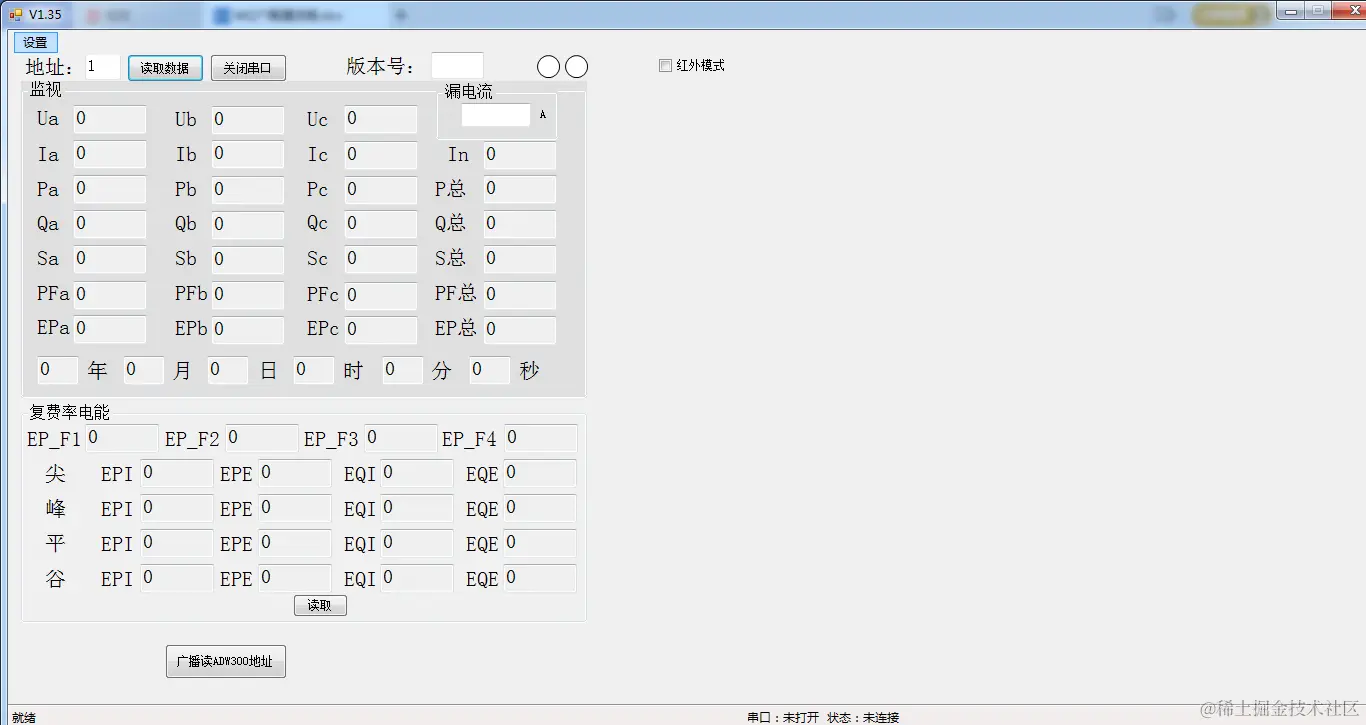This screenshot has height=725, width=1366.
Task: Click the Q总 value field
Action: [x=520, y=224]
